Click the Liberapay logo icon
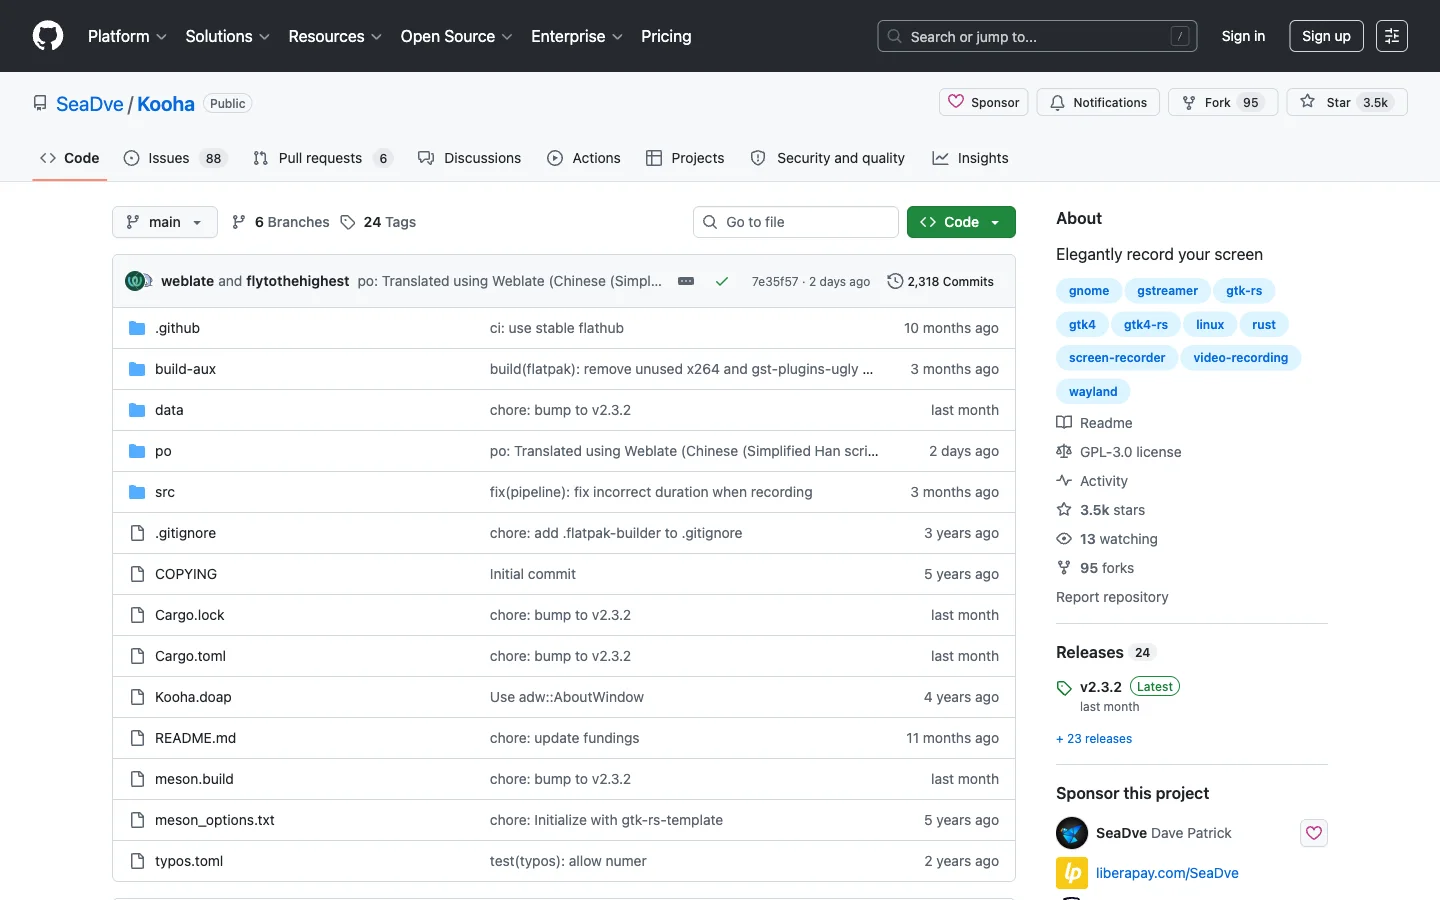Screen dimensions: 1440x900 pyautogui.click(x=1072, y=873)
